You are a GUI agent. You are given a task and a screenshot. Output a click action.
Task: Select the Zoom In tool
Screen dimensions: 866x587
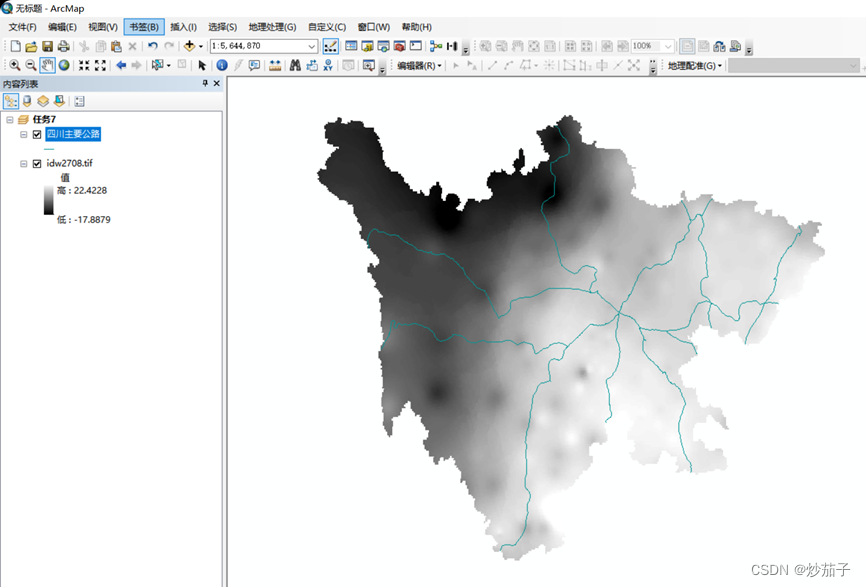(x=14, y=65)
